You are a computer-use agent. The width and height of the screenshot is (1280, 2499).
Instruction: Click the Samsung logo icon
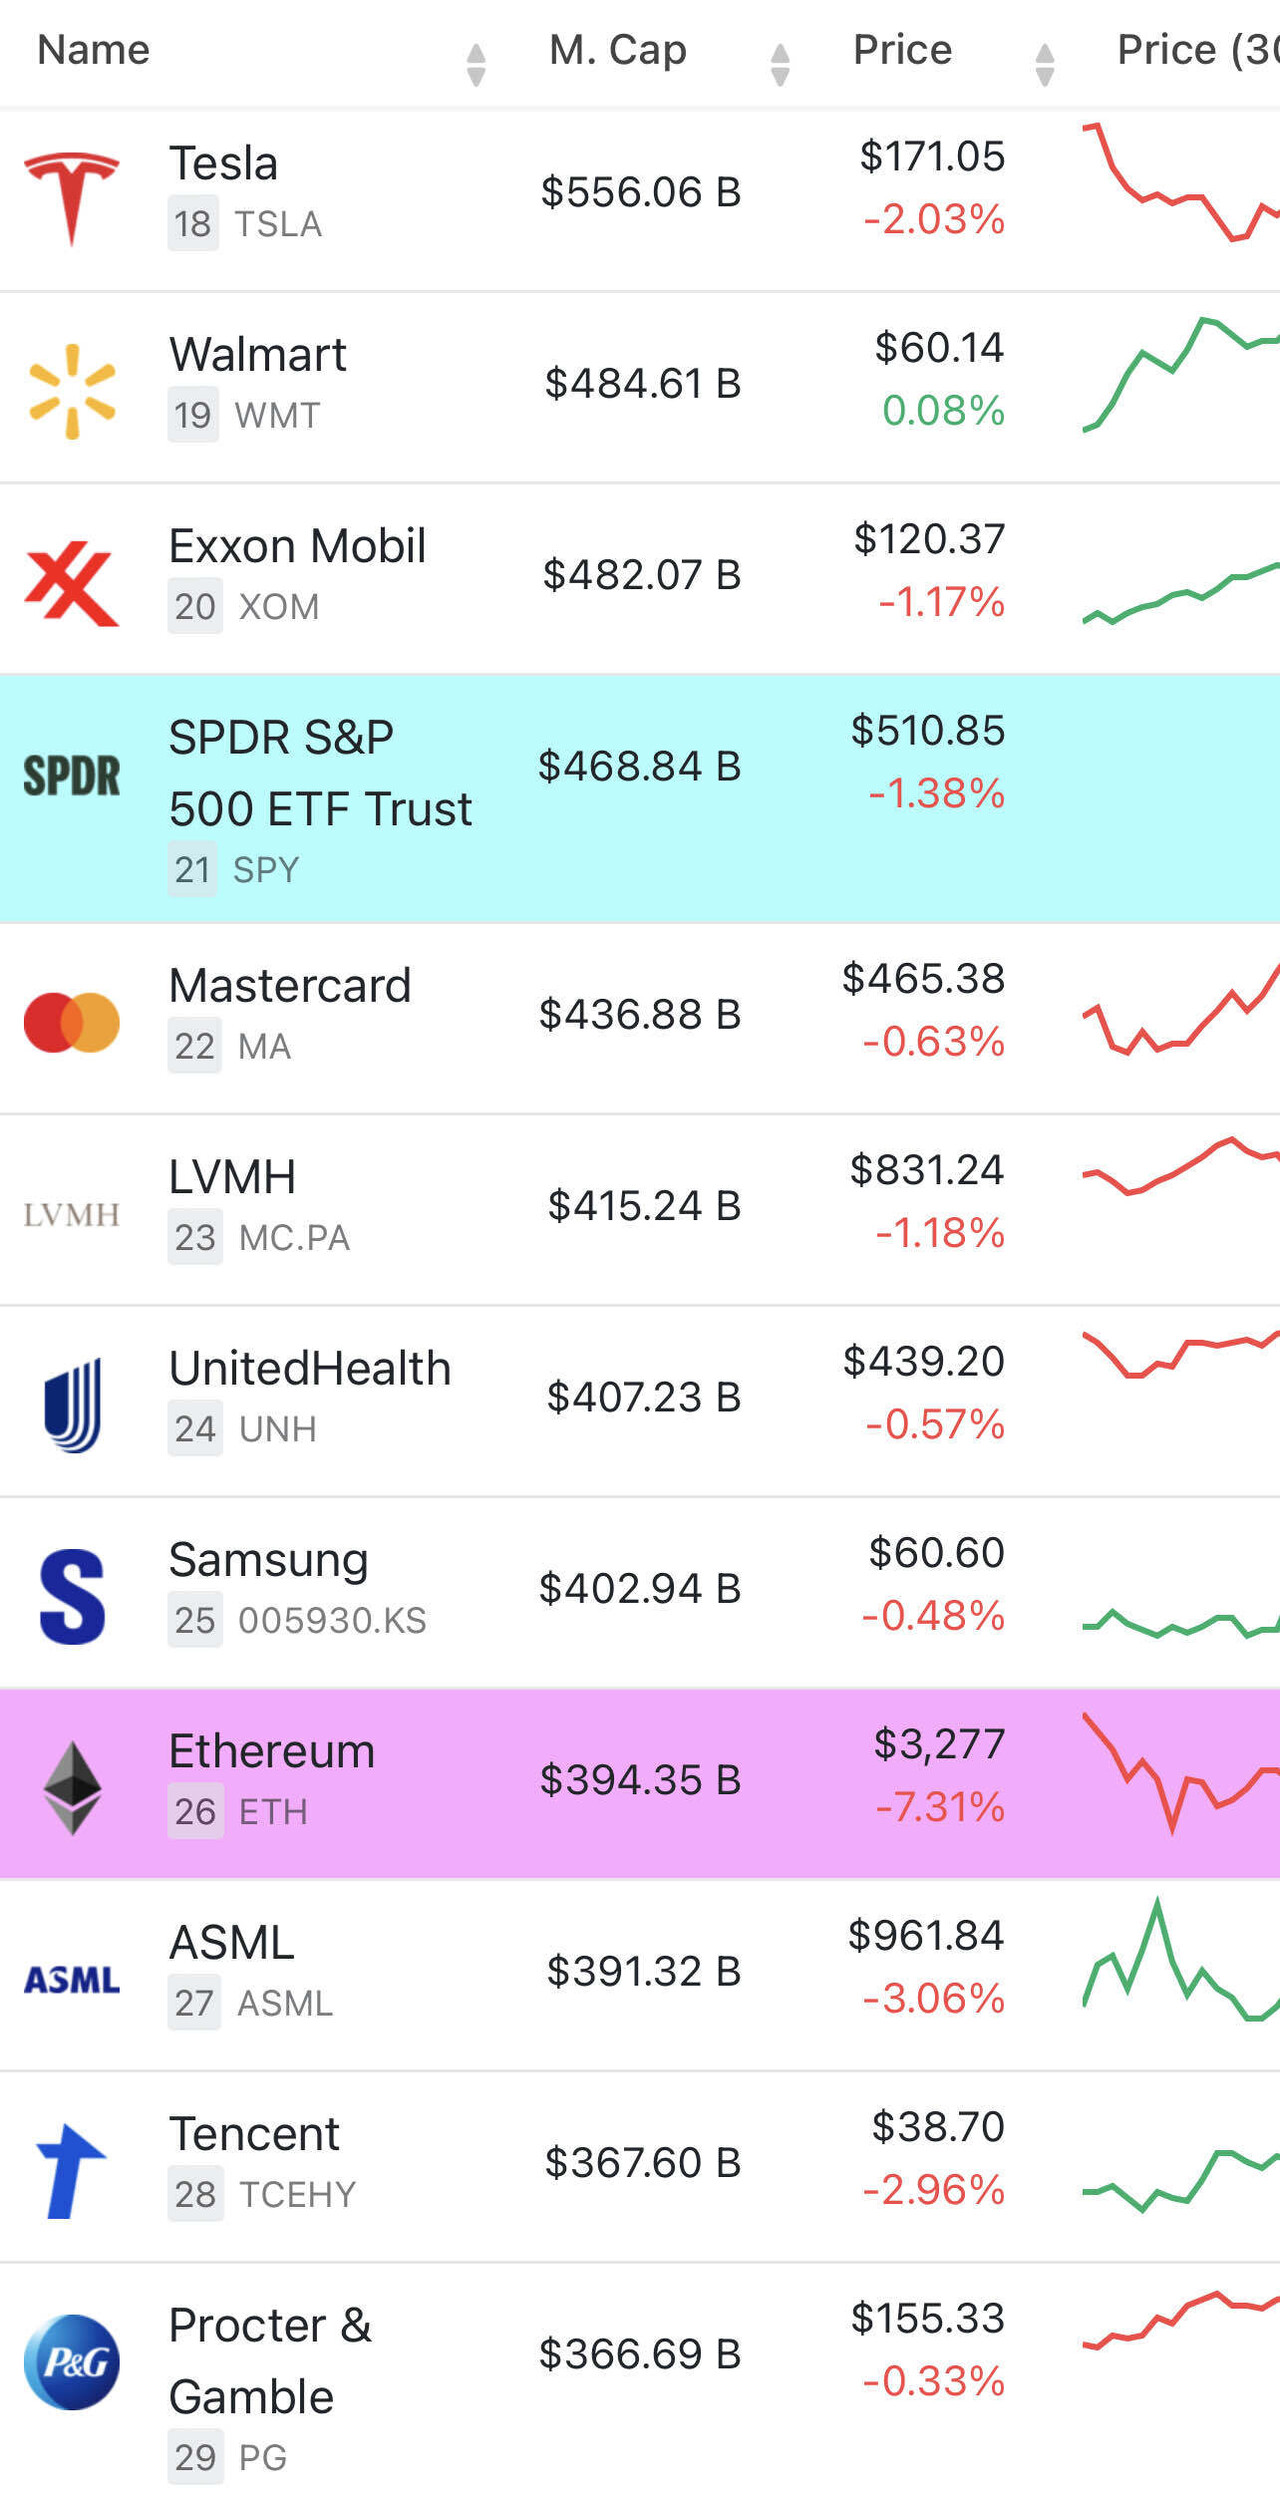point(71,1596)
